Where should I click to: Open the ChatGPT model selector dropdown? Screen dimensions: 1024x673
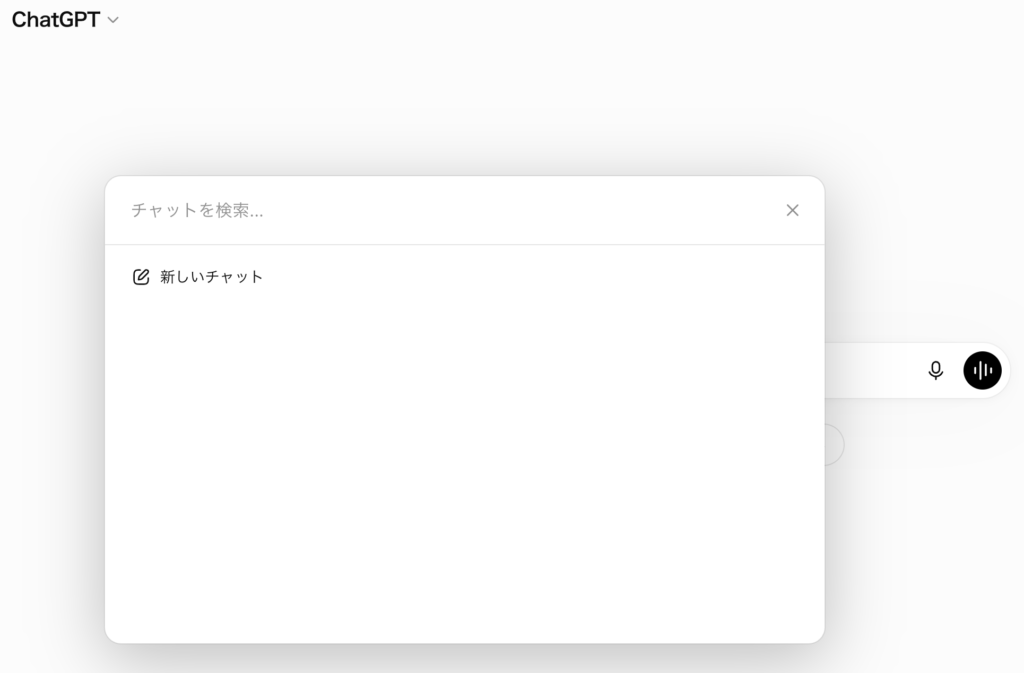pyautogui.click(x=65, y=20)
